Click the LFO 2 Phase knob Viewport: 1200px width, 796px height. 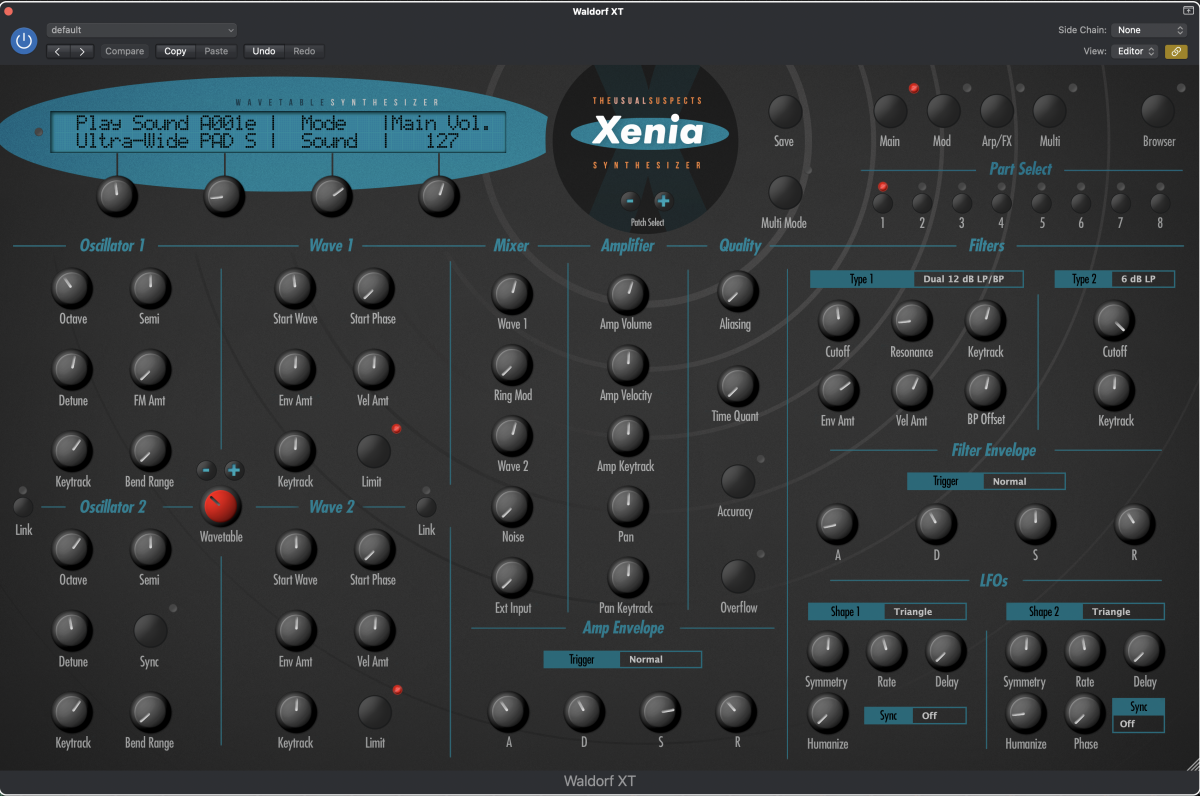[1084, 712]
